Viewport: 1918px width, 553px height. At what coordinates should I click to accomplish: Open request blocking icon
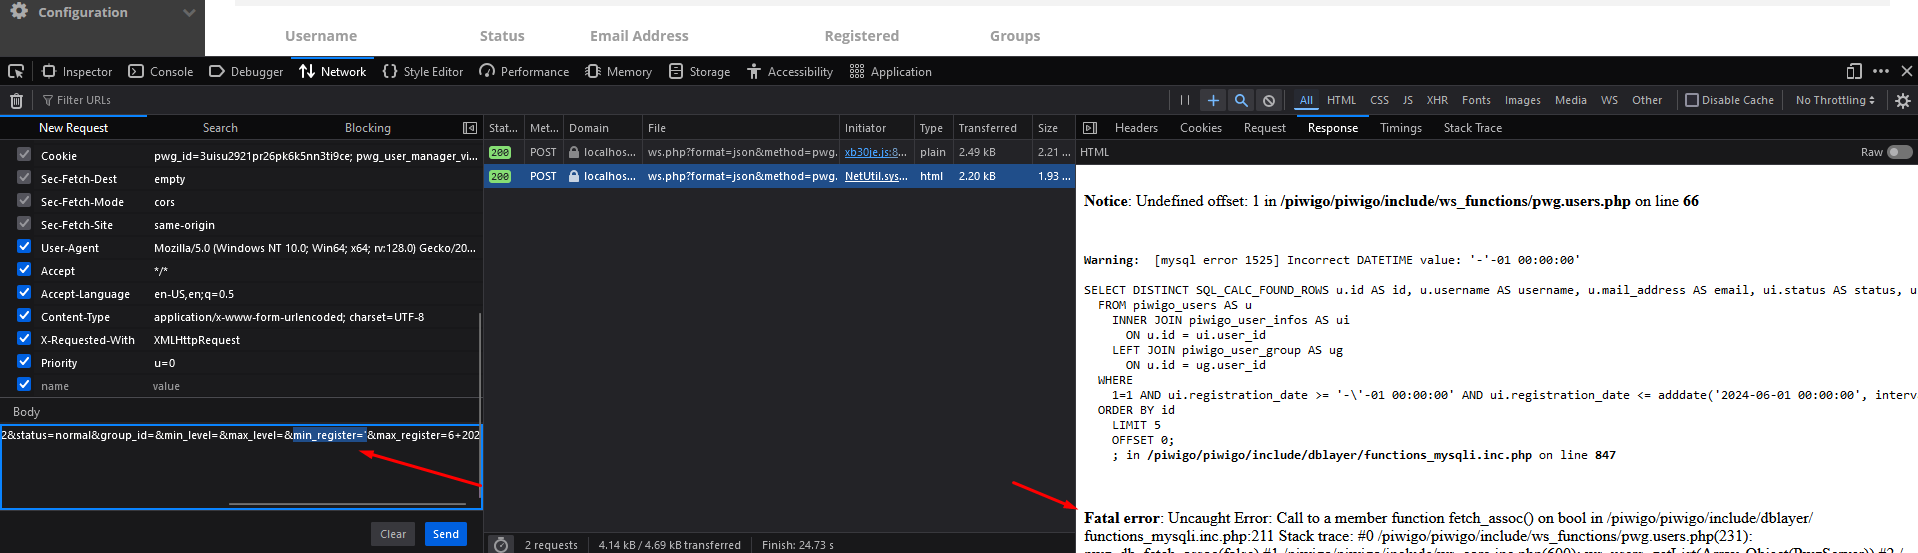1269,100
